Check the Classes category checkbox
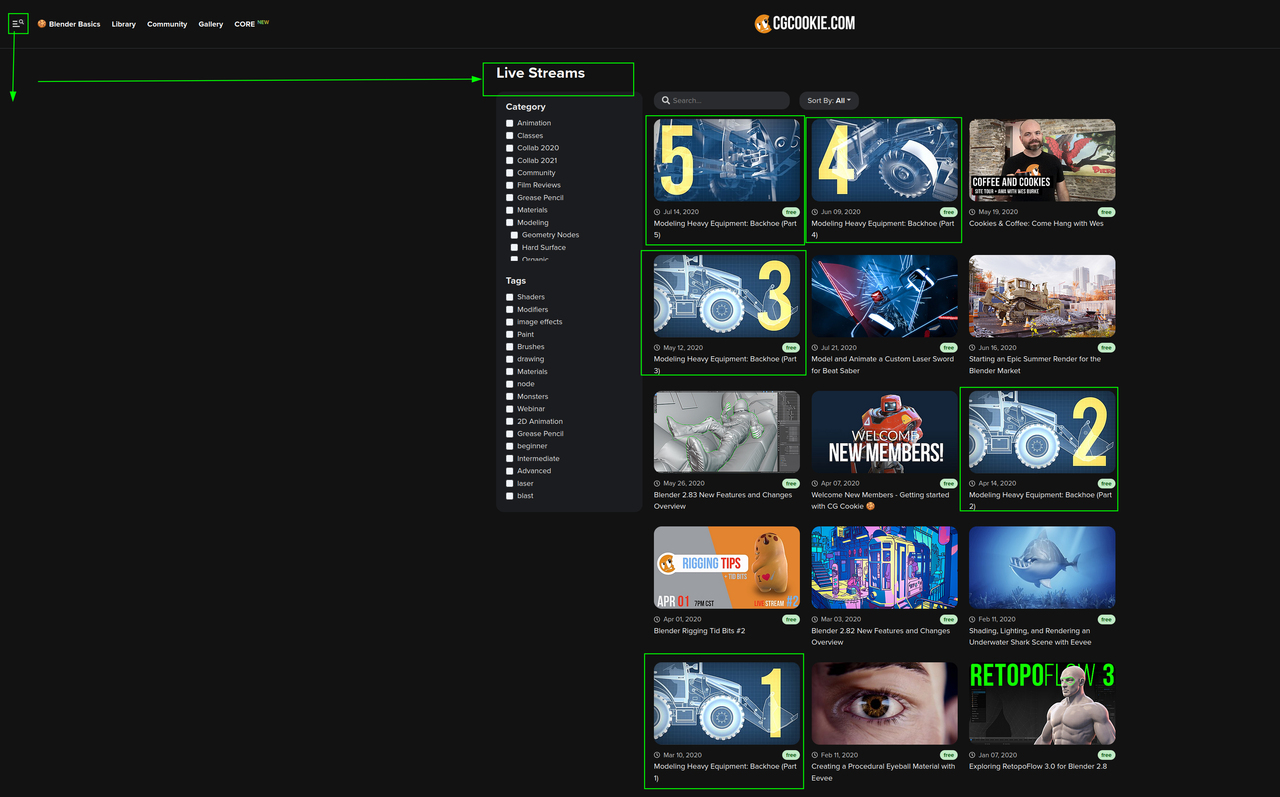Image resolution: width=1280 pixels, height=797 pixels. (510, 136)
